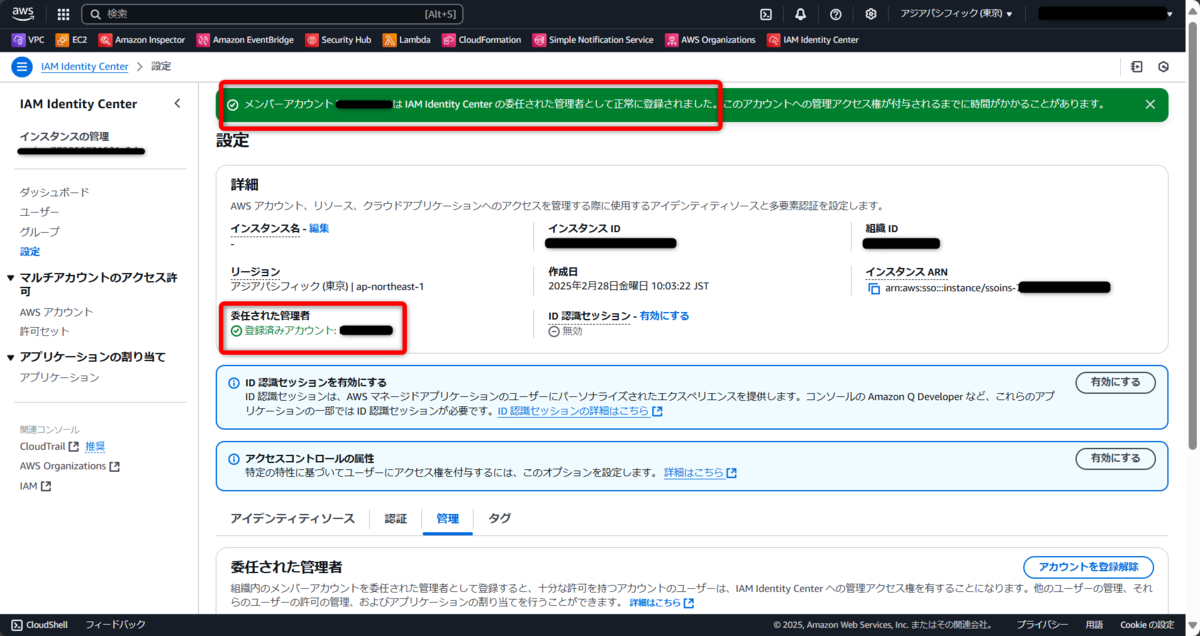Open the notifications bell icon

(801, 14)
